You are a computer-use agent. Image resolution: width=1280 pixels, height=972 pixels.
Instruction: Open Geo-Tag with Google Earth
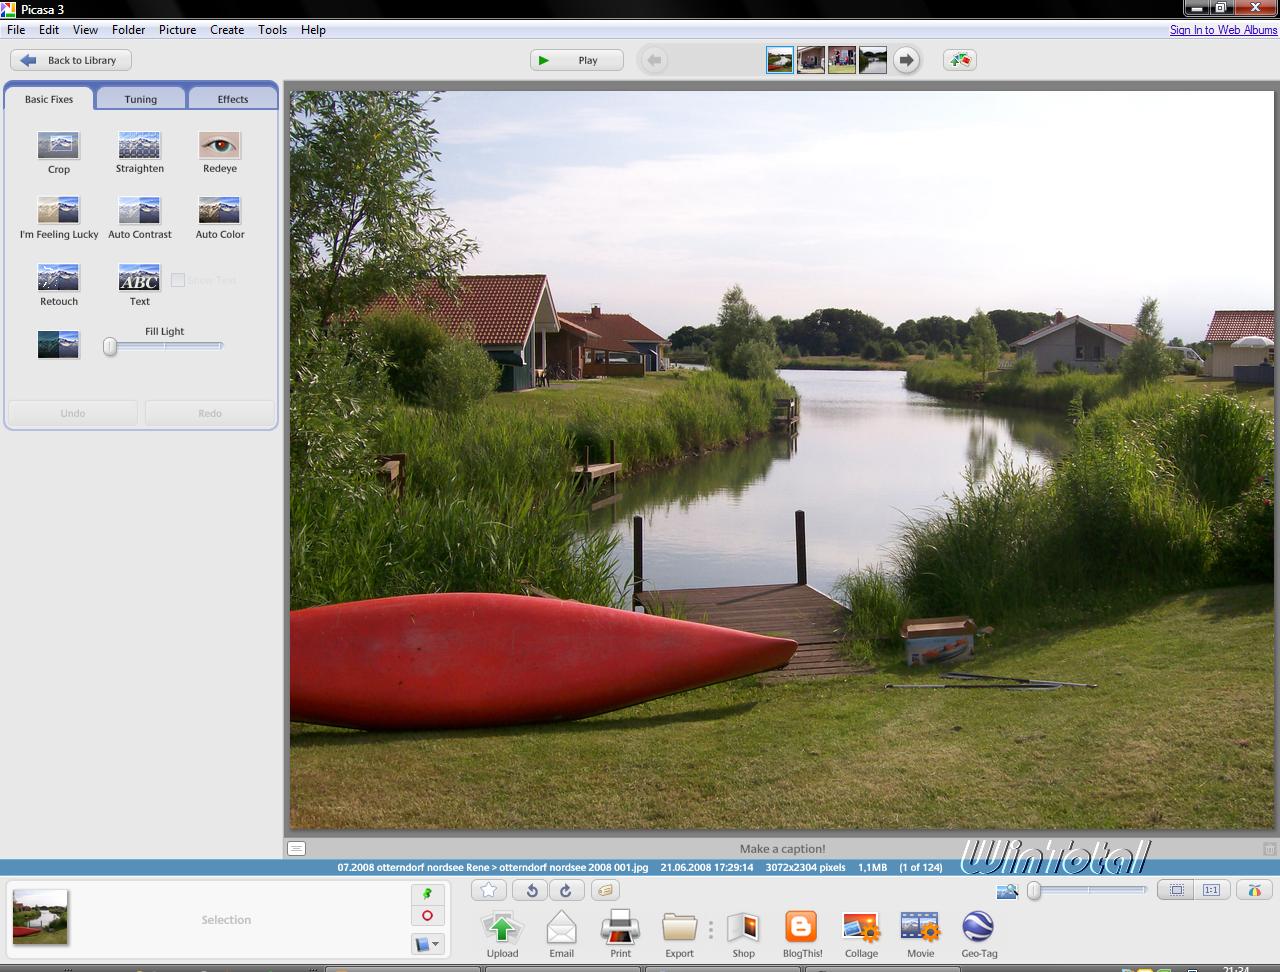[978, 929]
